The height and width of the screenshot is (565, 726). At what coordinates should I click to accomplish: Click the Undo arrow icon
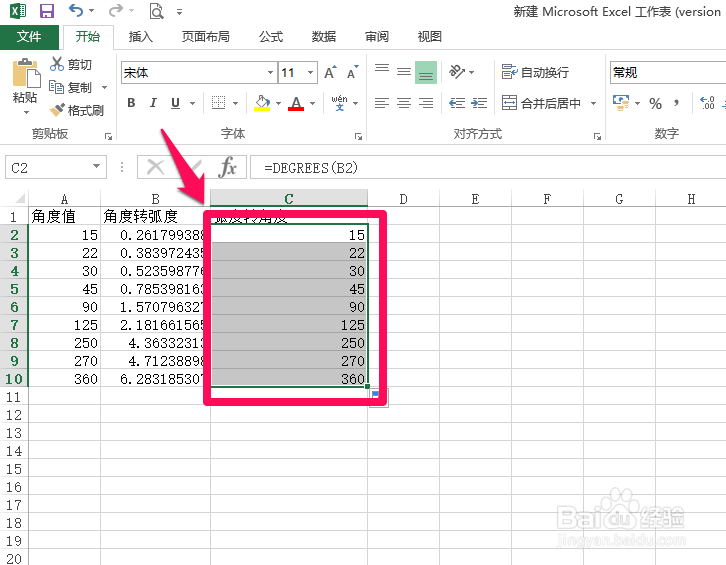(x=76, y=10)
